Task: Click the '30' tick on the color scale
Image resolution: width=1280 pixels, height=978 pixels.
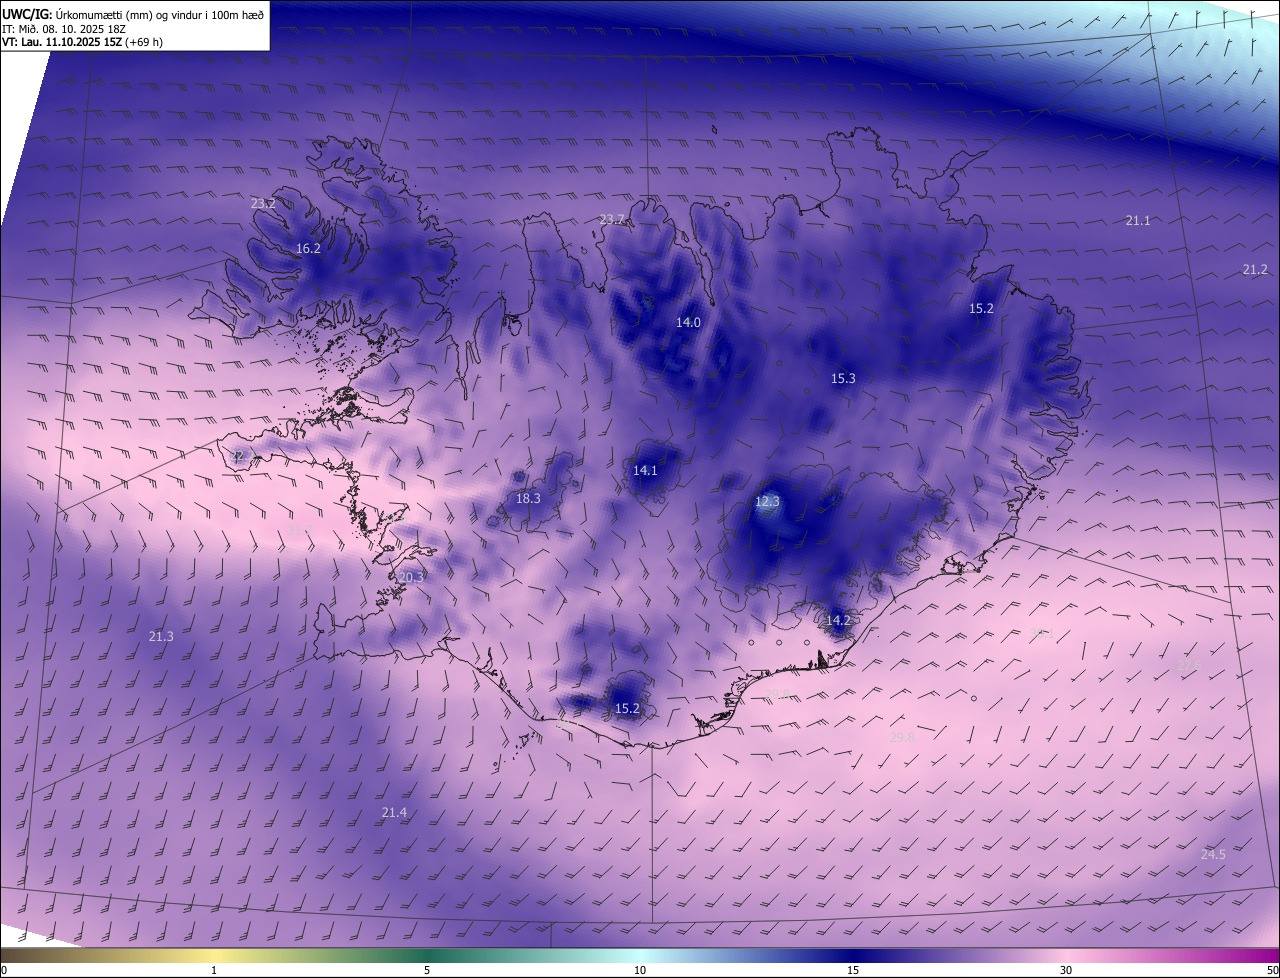Action: tap(1066, 970)
